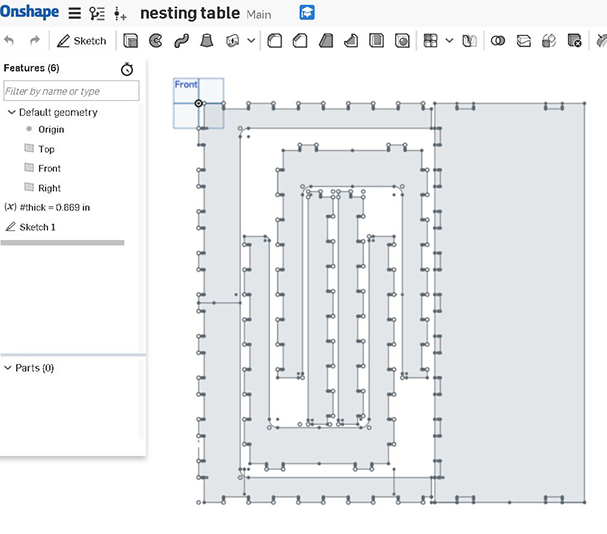Screen dimensions: 607x534
Task: Click the Front plane label in viewport
Action: [x=186, y=84]
